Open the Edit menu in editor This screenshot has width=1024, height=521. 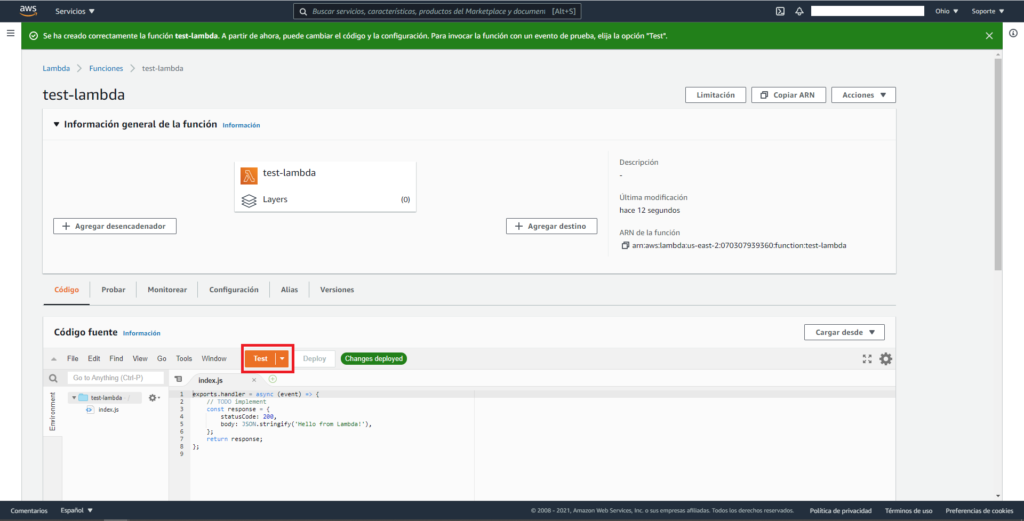coord(94,358)
